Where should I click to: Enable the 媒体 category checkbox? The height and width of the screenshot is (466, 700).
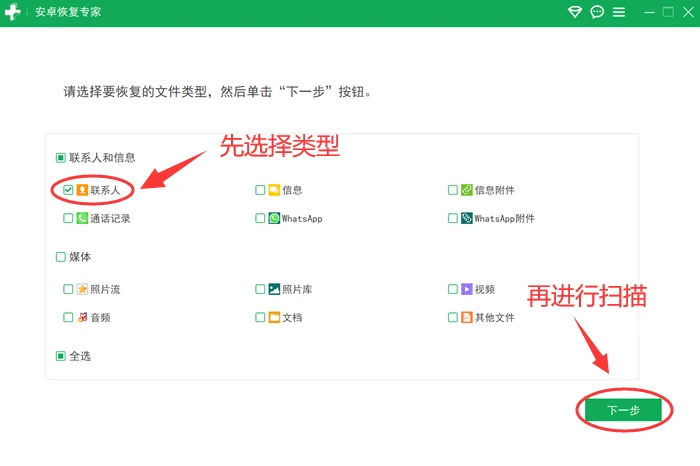tap(61, 257)
